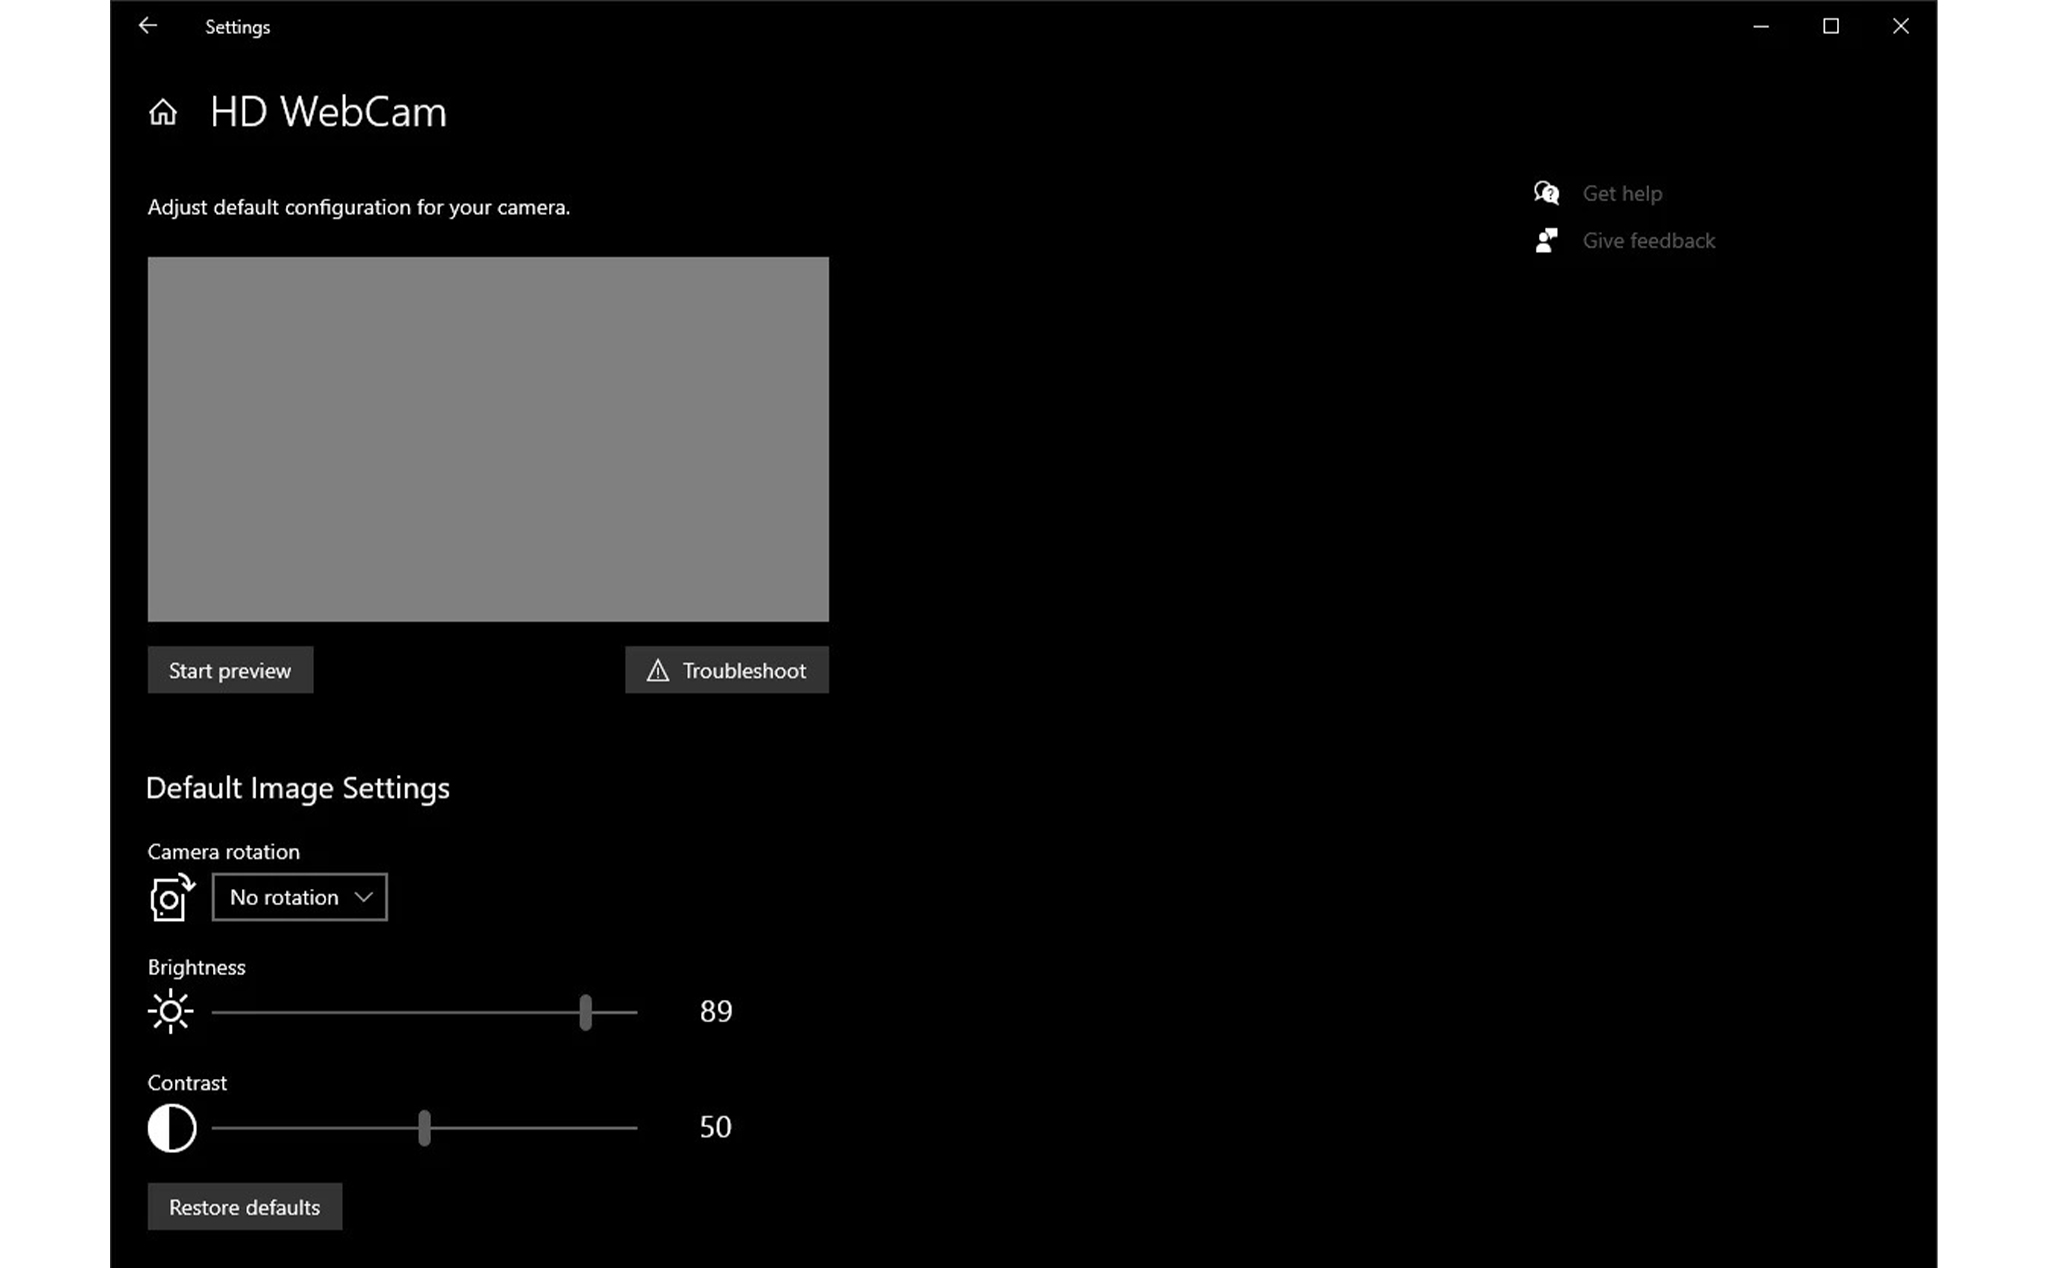Click the Default Image Settings heading
Screen dimensions: 2048x1268
pyautogui.click(x=298, y=788)
